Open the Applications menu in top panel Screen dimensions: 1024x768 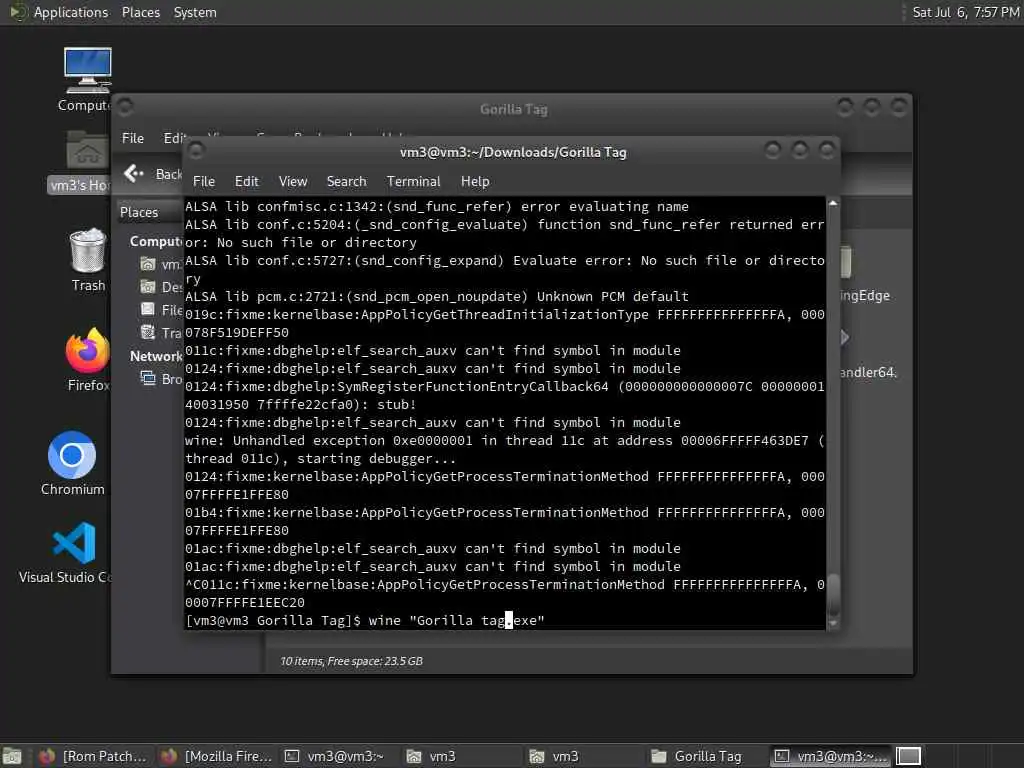pyautogui.click(x=71, y=12)
